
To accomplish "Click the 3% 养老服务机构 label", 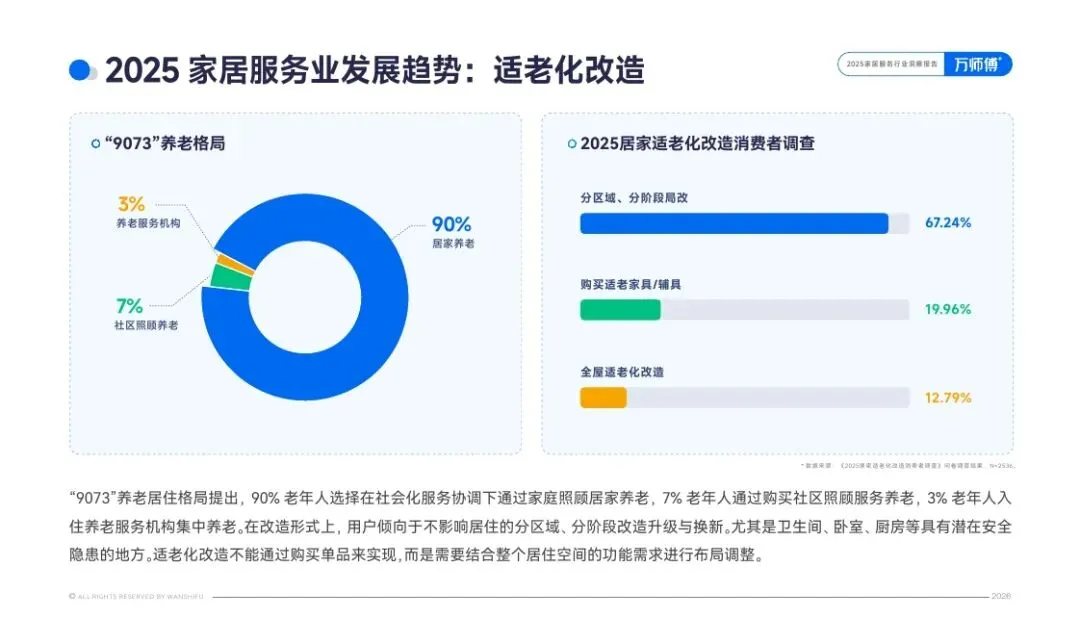I will [148, 212].
